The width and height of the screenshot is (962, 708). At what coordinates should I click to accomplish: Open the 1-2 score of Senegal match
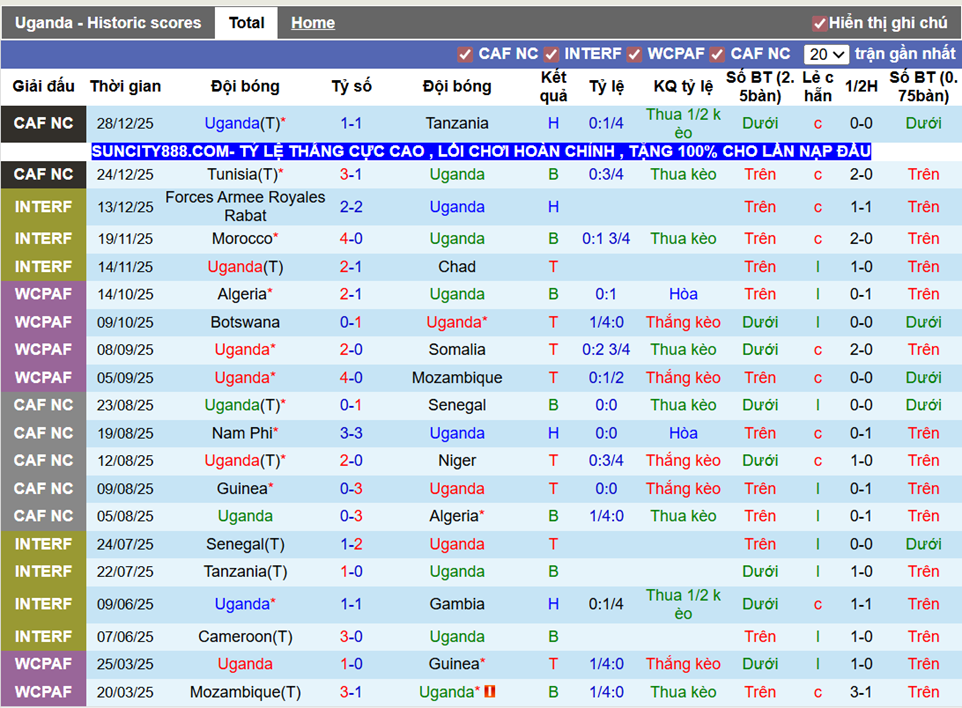click(x=351, y=544)
